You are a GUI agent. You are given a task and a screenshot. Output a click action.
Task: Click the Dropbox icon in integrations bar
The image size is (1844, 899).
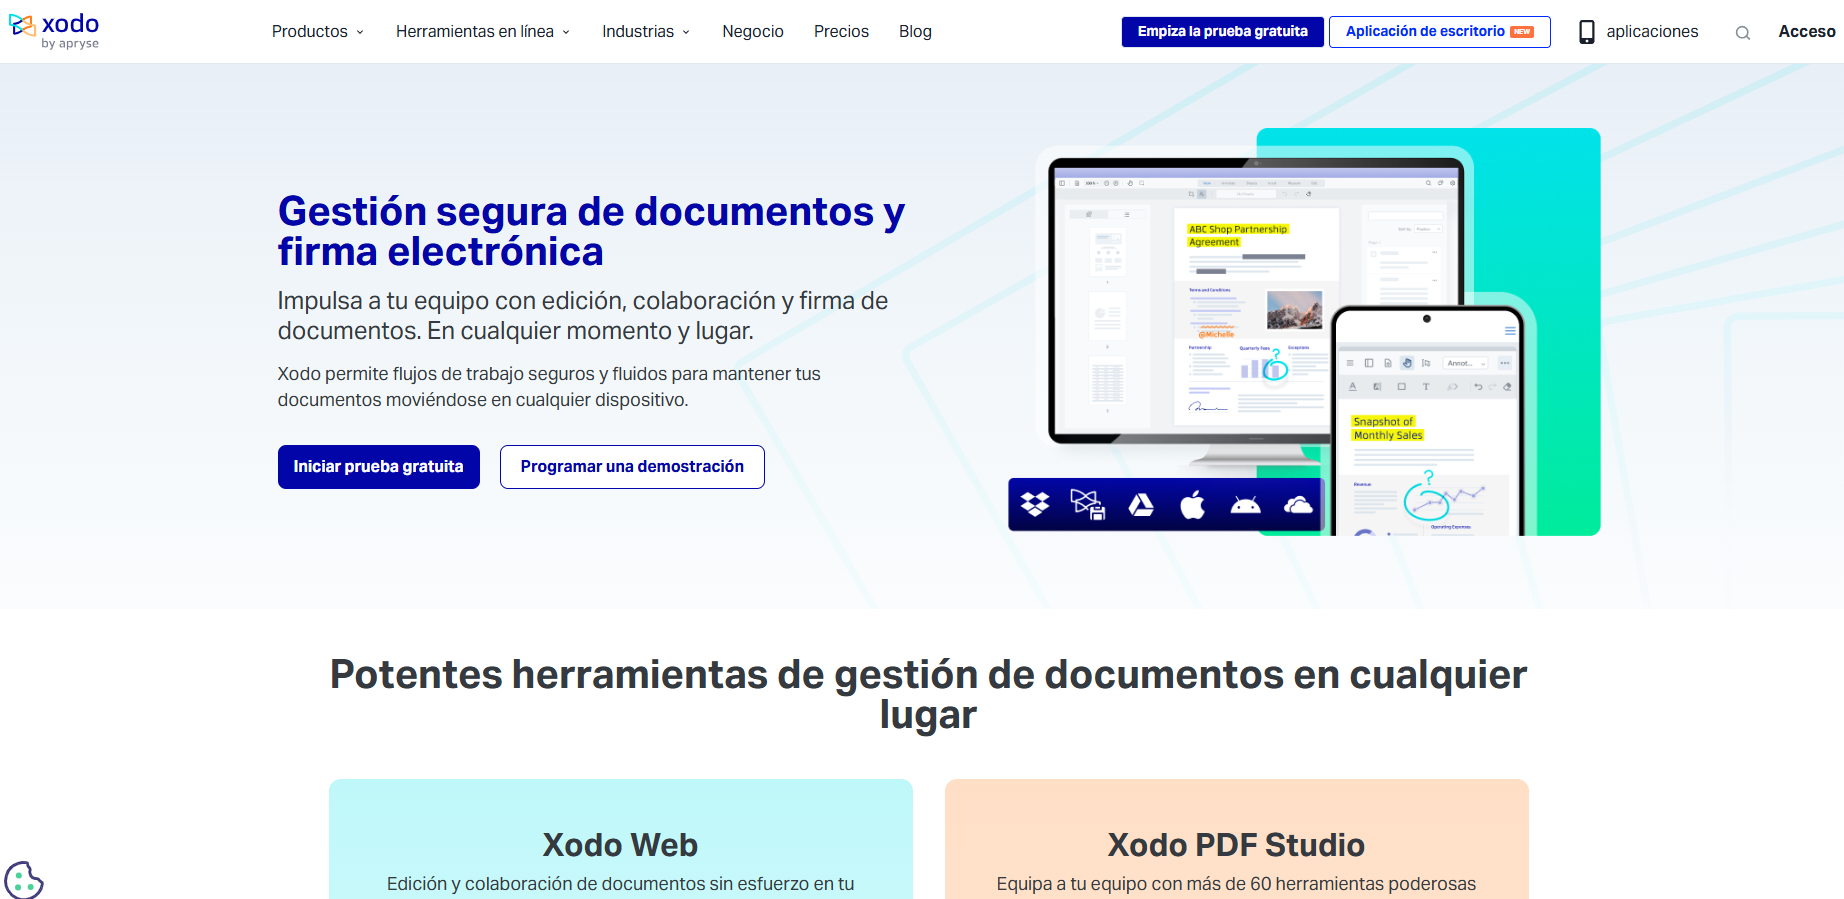1035,504
